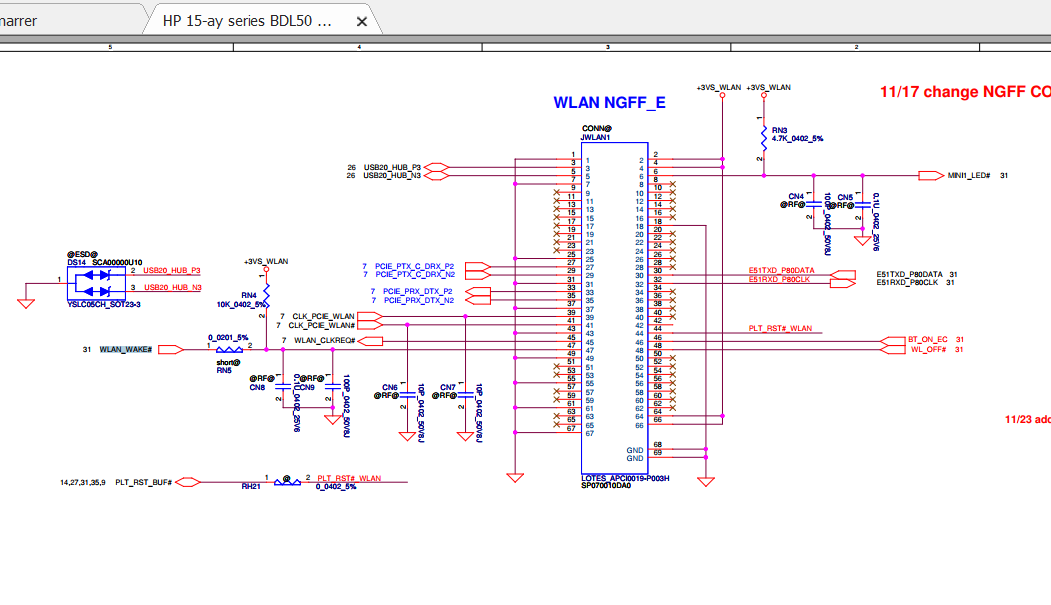Select the JWLAN1 connector label
1051x605 pixels.
click(595, 137)
